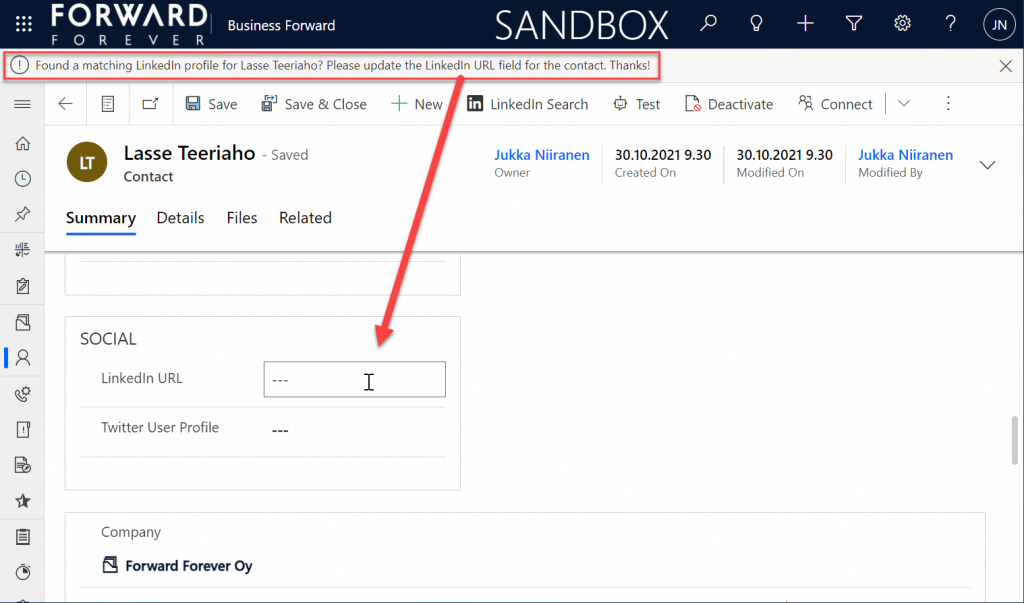Open the leads phone sidebar icon
This screenshot has width=1024, height=603.
(23, 393)
